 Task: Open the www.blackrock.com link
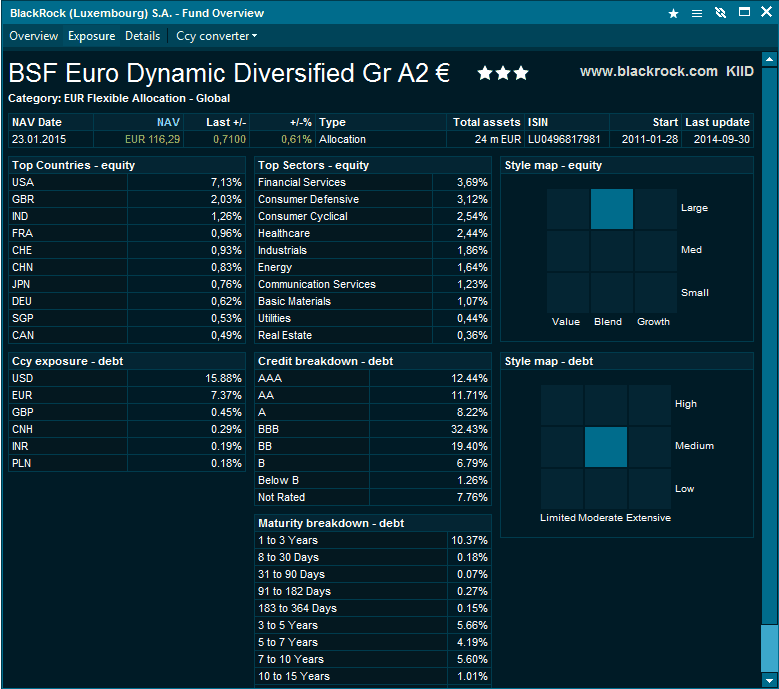(648, 72)
